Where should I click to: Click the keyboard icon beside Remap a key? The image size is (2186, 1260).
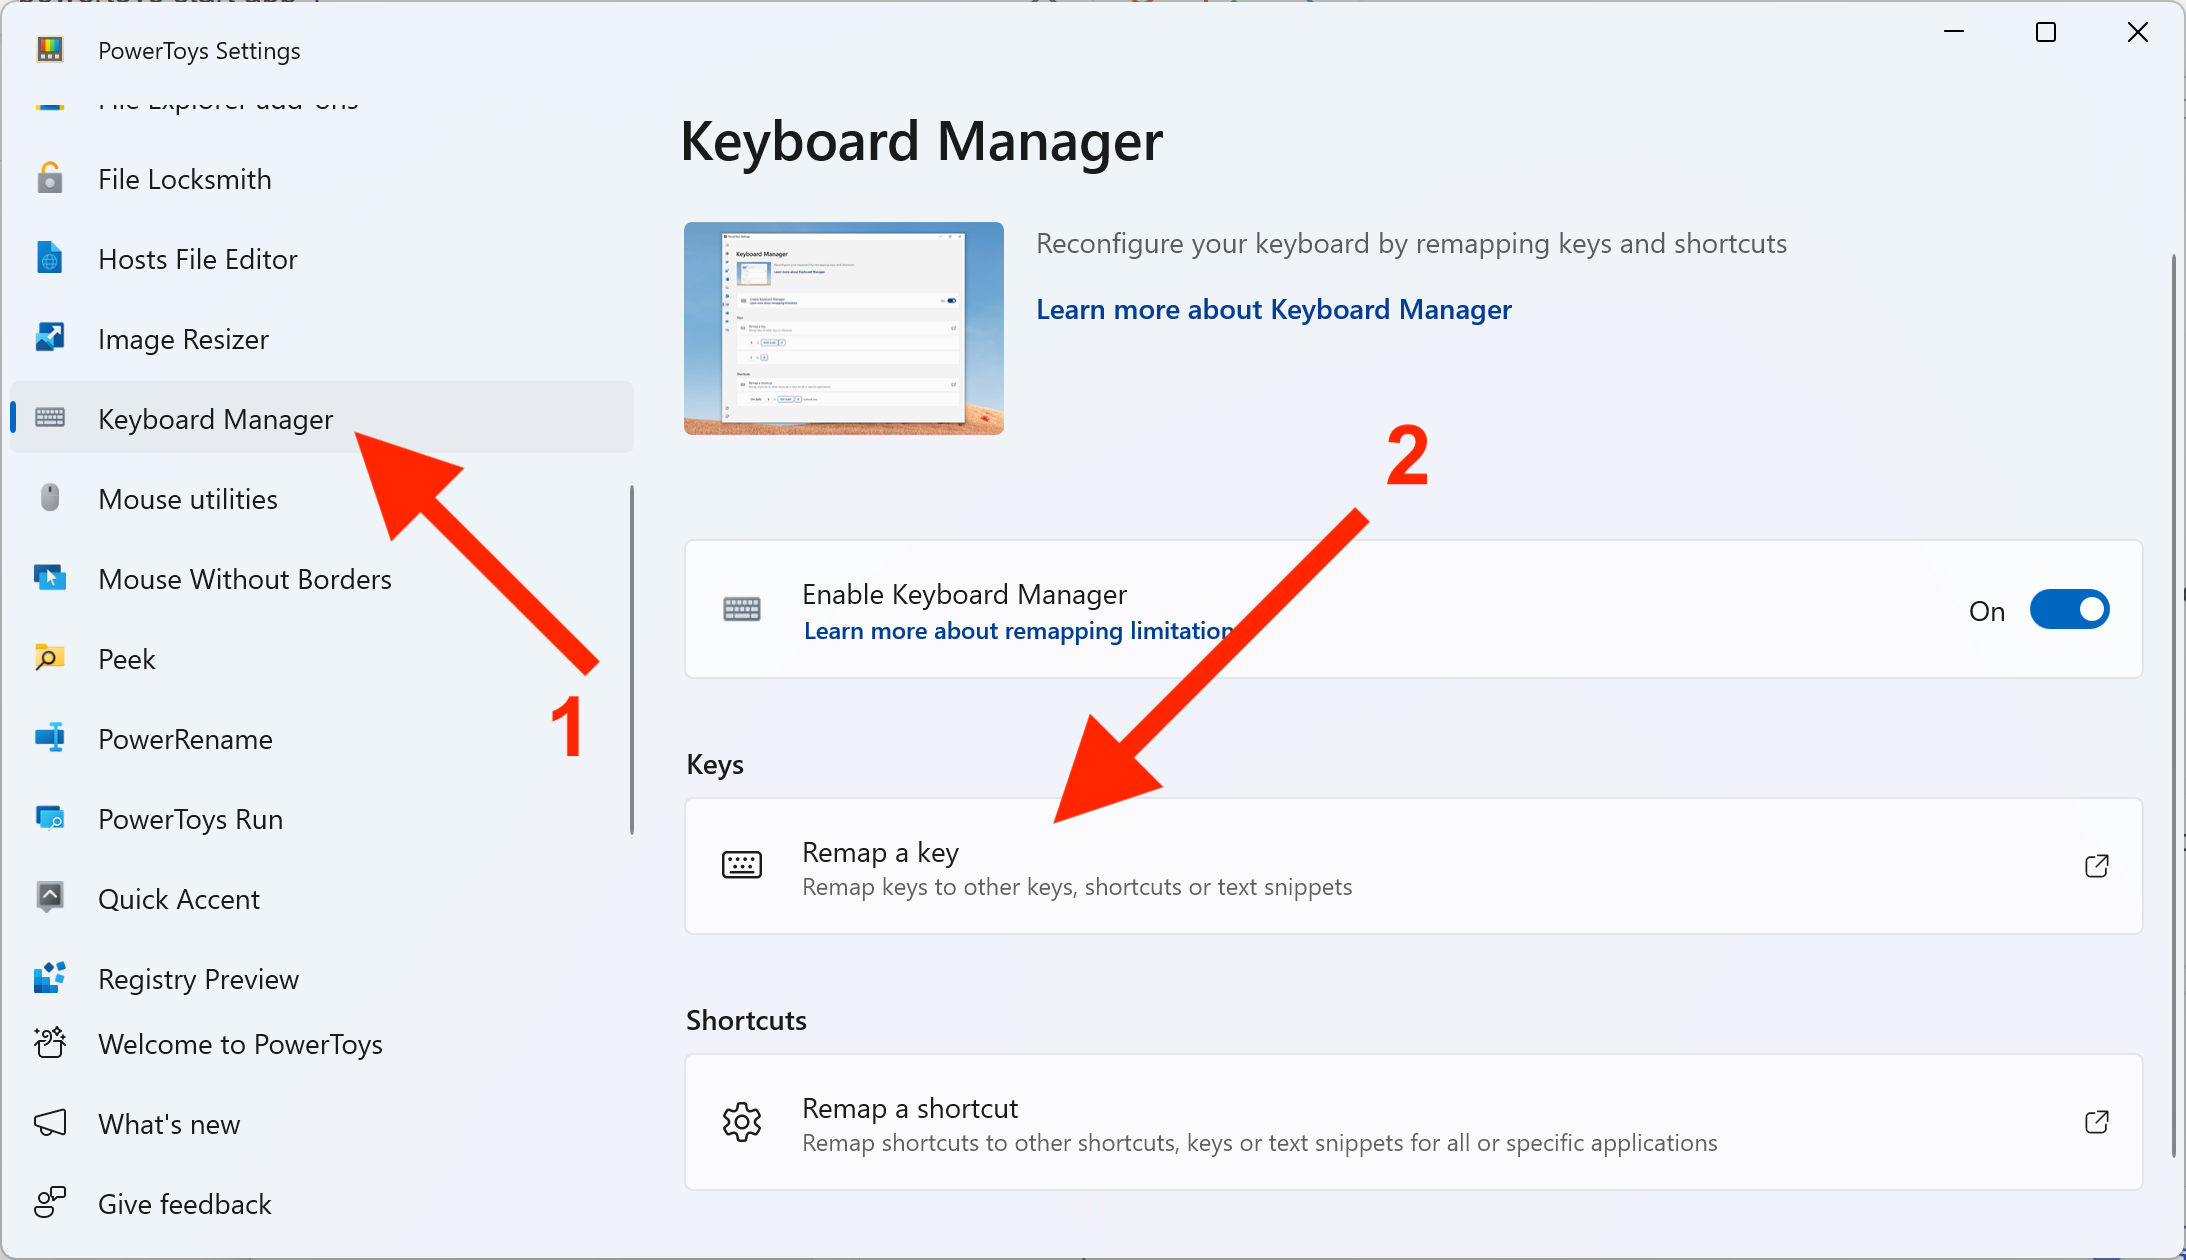click(742, 865)
